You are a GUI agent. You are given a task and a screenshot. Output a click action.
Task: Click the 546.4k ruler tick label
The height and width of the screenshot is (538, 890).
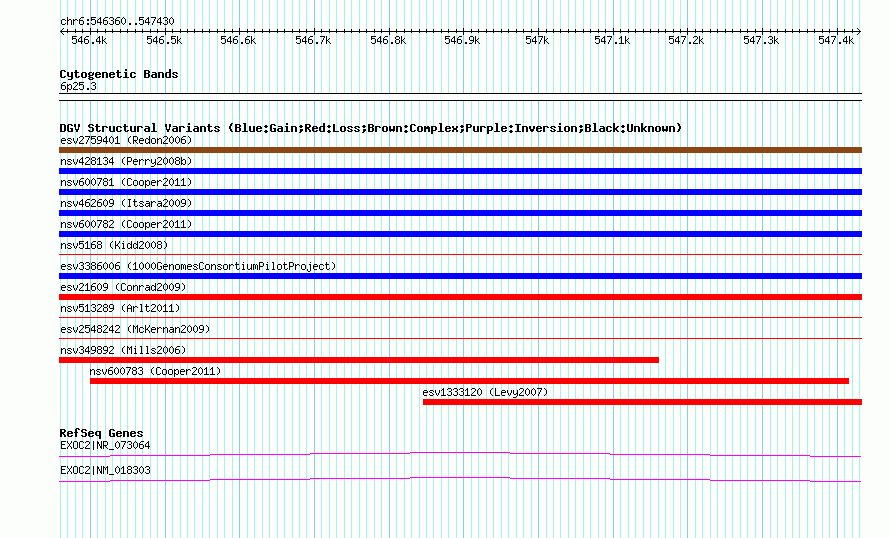89,40
